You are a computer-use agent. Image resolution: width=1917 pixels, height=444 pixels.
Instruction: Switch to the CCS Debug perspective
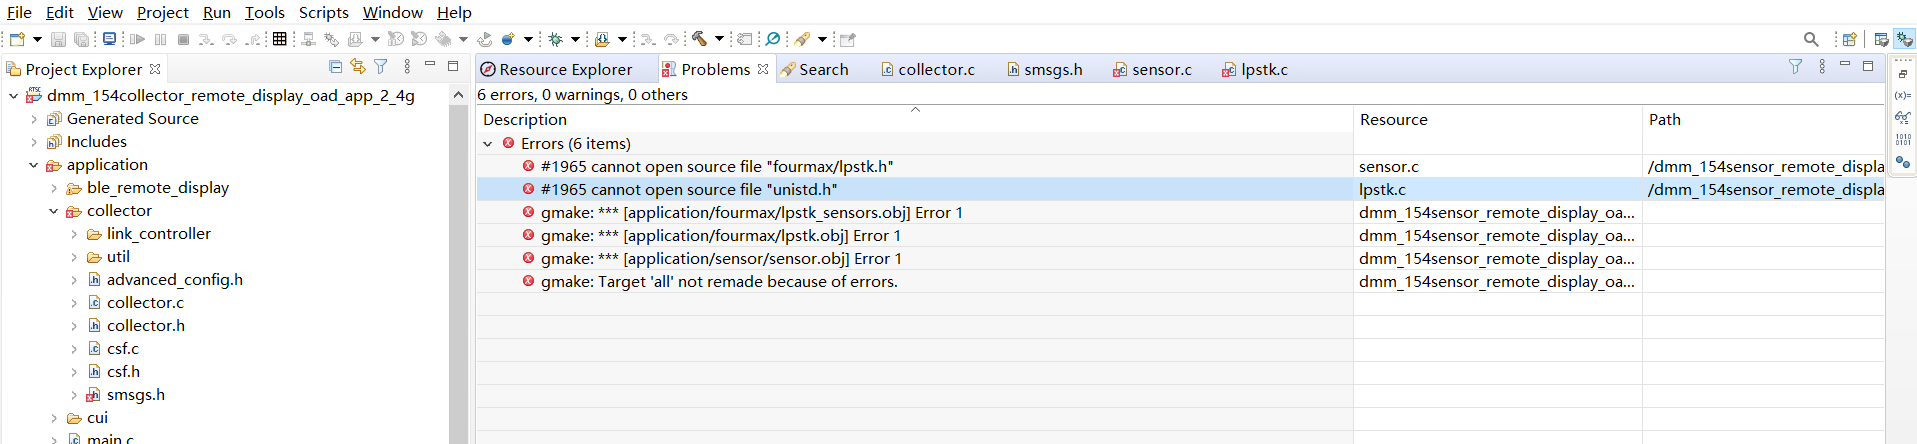[x=1904, y=39]
